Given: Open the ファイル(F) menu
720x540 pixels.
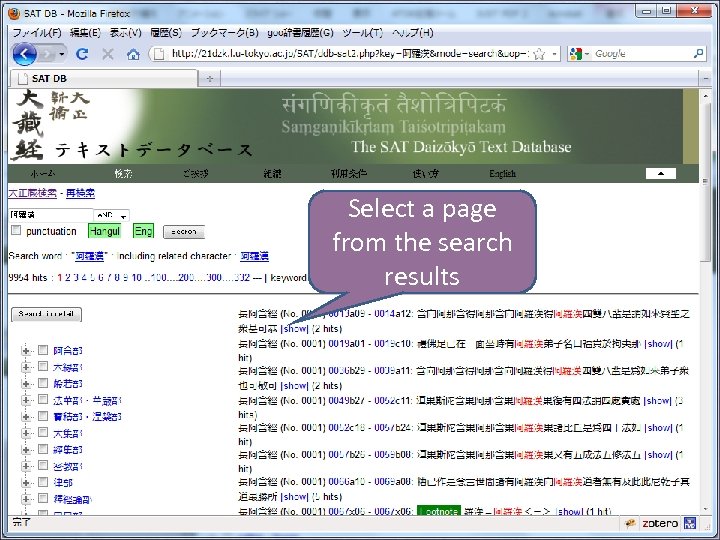Looking at the screenshot, I should (x=37, y=33).
